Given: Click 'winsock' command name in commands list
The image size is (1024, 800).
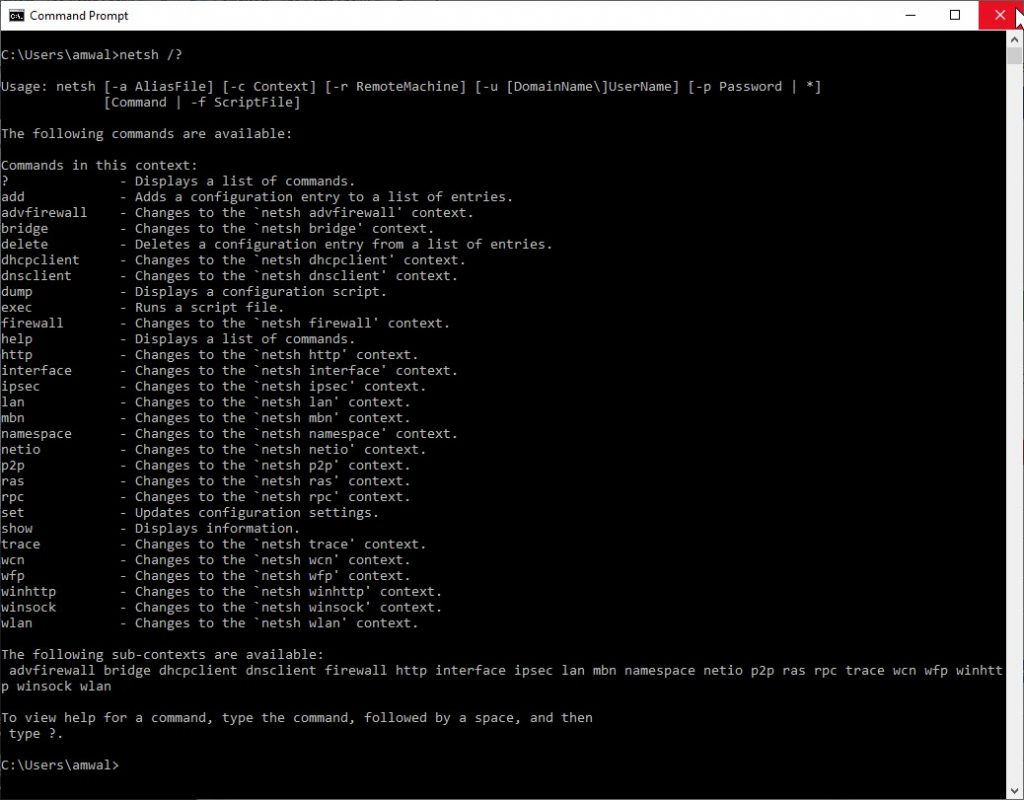Looking at the screenshot, I should click(x=29, y=607).
